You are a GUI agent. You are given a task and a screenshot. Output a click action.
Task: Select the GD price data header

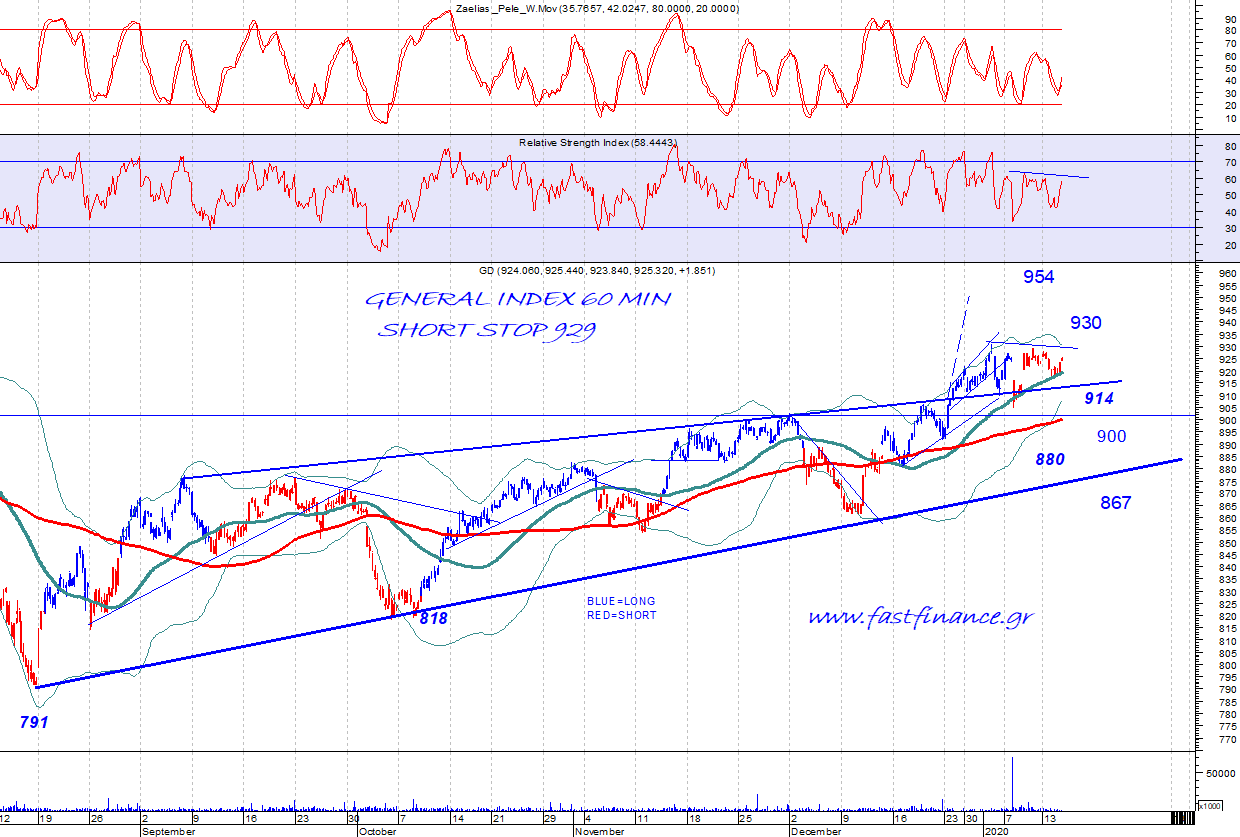click(597, 271)
